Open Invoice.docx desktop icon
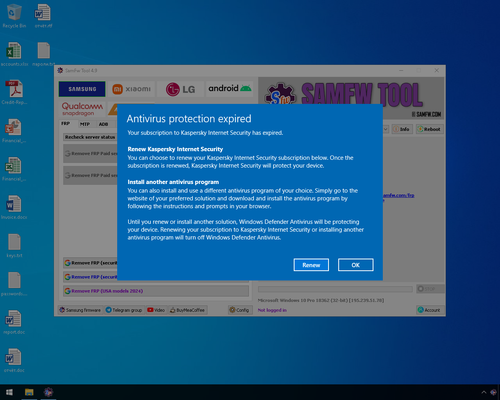Image resolution: width=500 pixels, height=400 pixels. [14, 207]
